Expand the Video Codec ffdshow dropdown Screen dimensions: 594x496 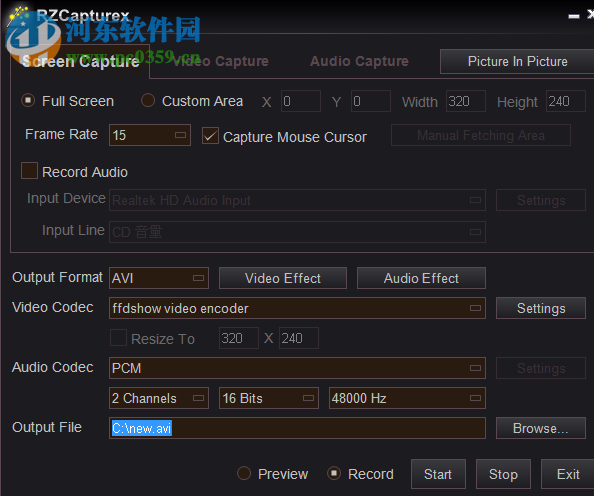tap(297, 308)
